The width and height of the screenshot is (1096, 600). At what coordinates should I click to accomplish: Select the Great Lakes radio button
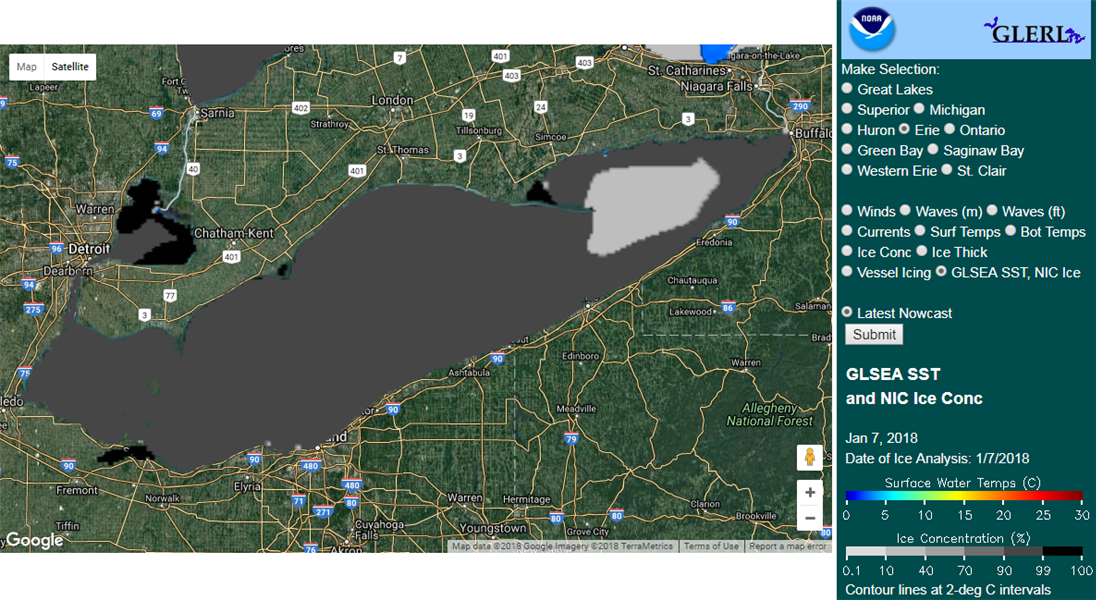[848, 89]
